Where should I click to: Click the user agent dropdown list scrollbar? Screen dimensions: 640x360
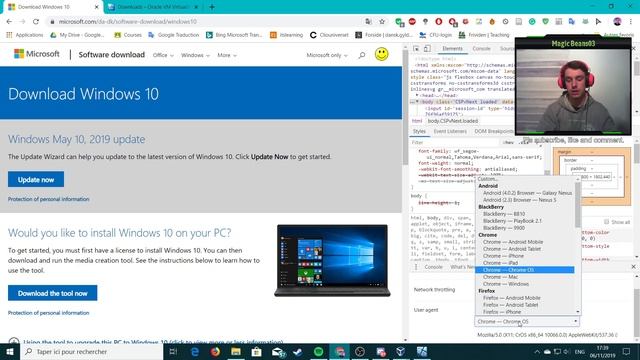pyautogui.click(x=578, y=204)
